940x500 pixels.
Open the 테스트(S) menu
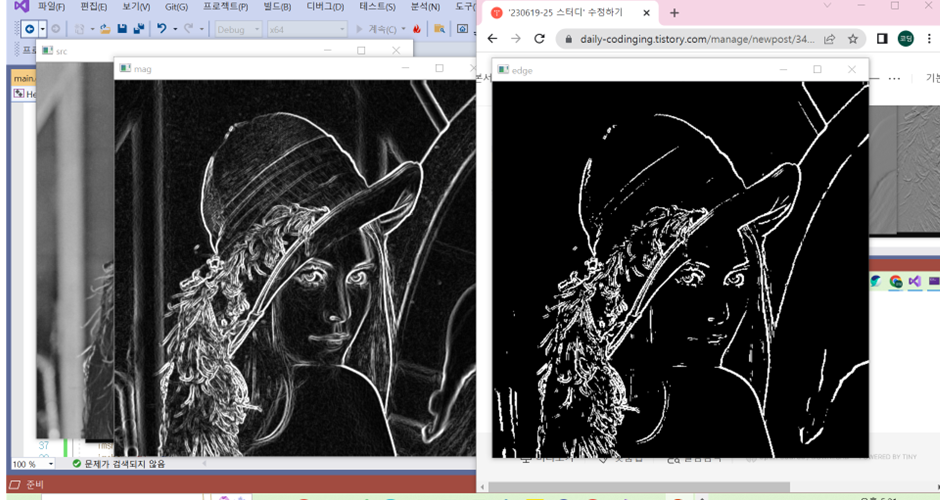(x=378, y=7)
